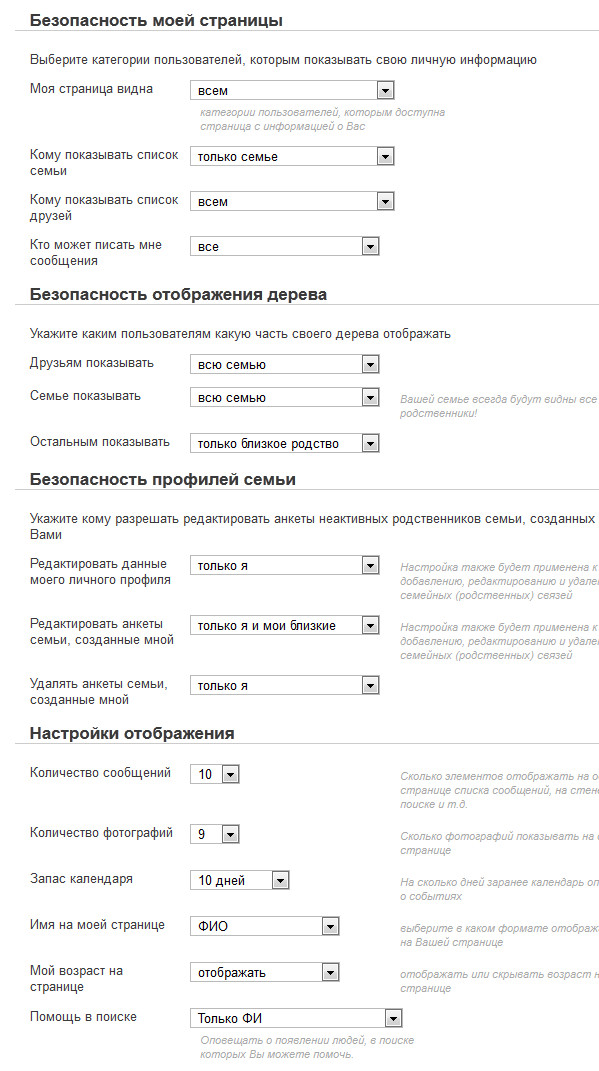
Task: Expand 'Кто может писать мне сообщения' dropdown
Action: click(x=285, y=247)
